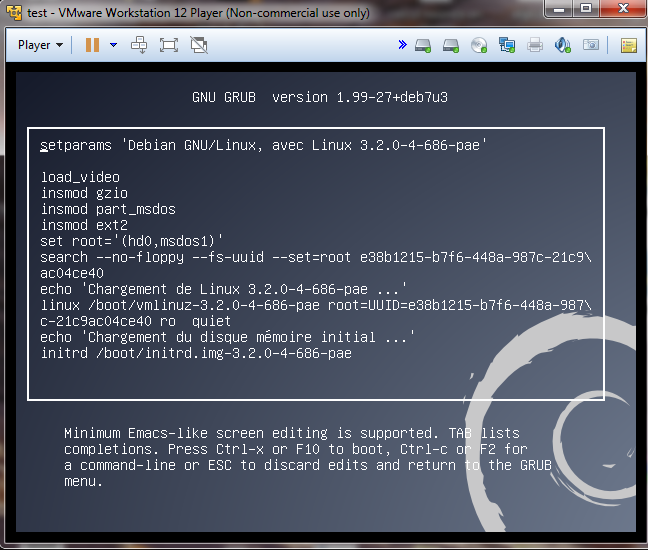648x550 pixels.
Task: Expand the devices toolbar chevron
Action: (402, 45)
